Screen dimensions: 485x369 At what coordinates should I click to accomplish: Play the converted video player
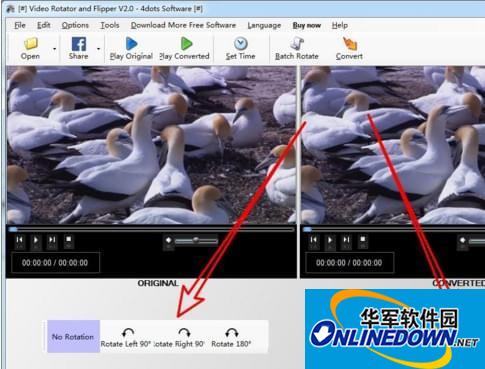click(x=330, y=240)
